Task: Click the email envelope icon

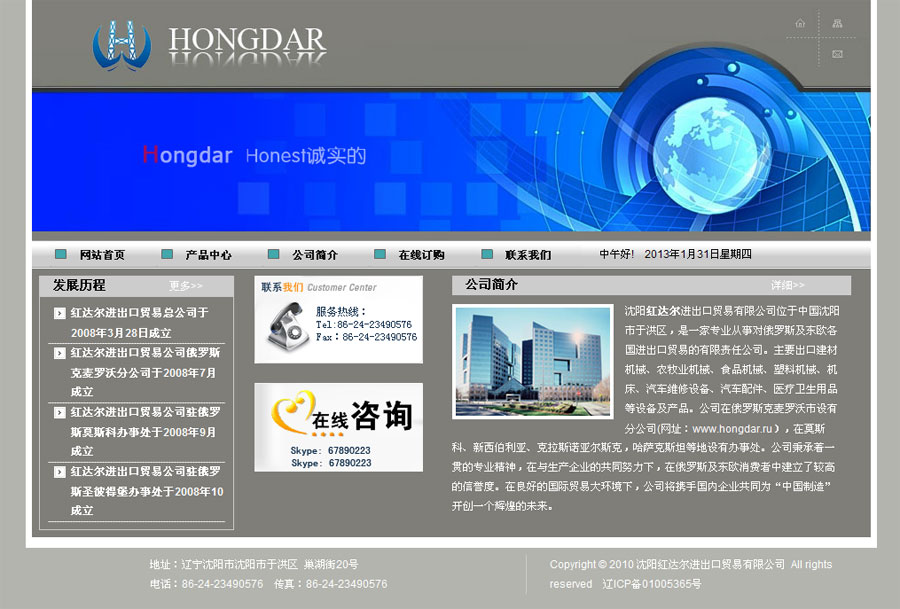Action: click(837, 54)
